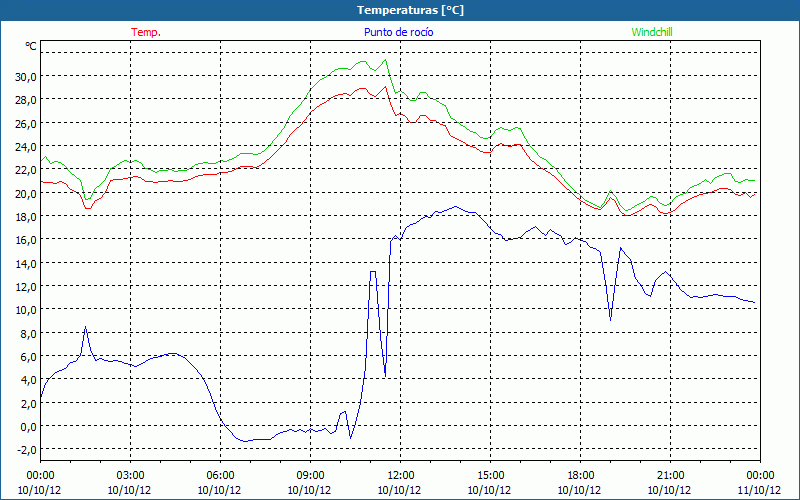800x500 pixels.
Task: Click the '8,0' y-axis value
Action: [x=28, y=334]
